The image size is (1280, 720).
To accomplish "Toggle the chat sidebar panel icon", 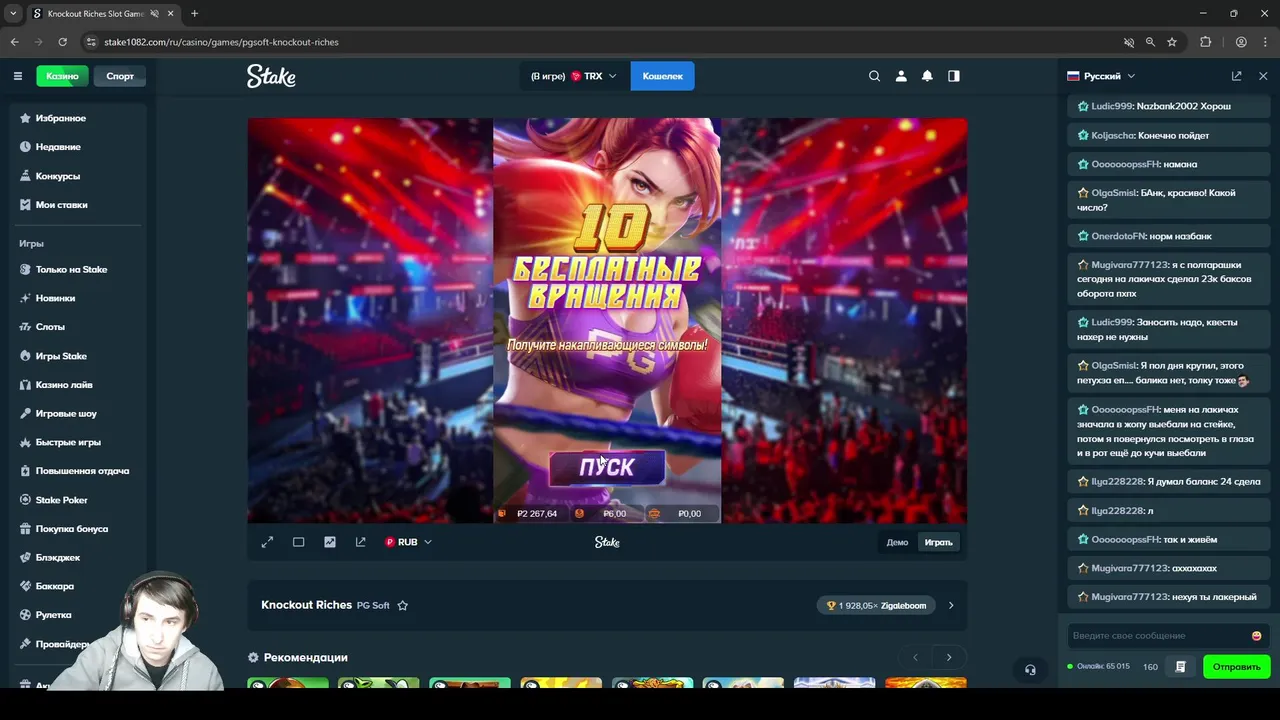I will 954,76.
